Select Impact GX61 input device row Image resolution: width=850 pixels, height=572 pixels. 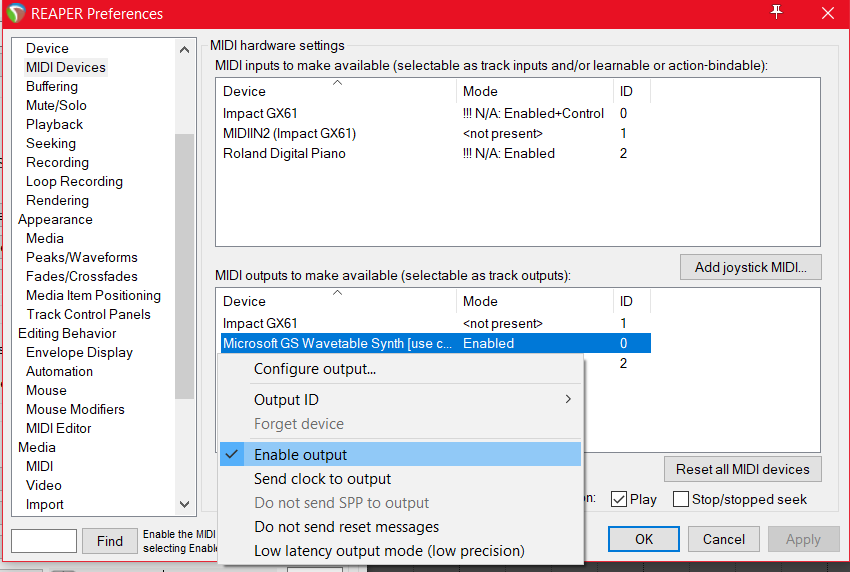(434, 113)
